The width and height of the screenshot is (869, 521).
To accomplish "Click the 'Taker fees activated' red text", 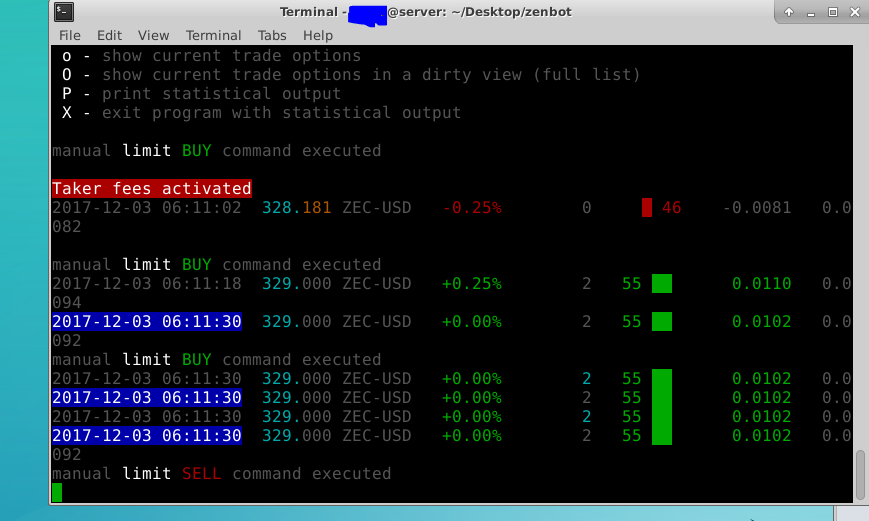I will (x=152, y=188).
